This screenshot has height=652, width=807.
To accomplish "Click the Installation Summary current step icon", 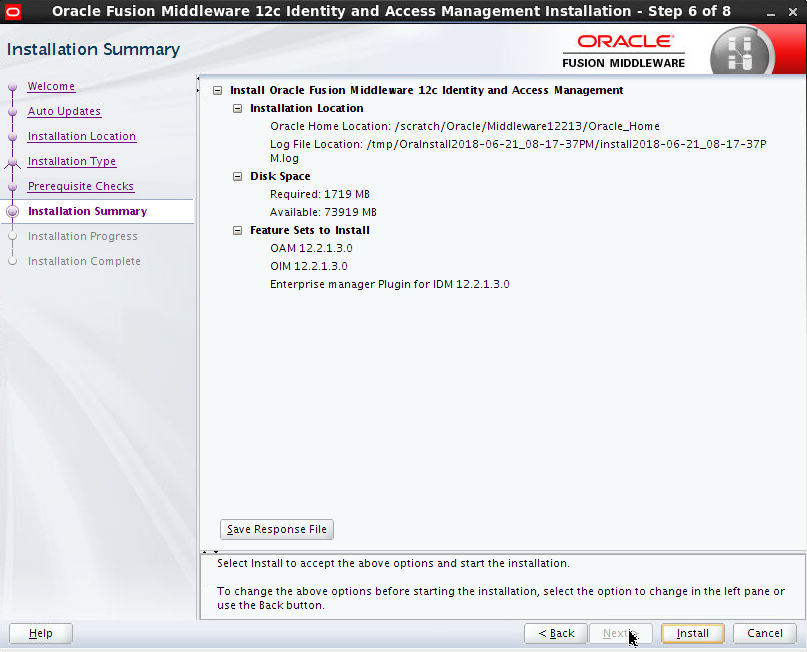I will click(13, 212).
